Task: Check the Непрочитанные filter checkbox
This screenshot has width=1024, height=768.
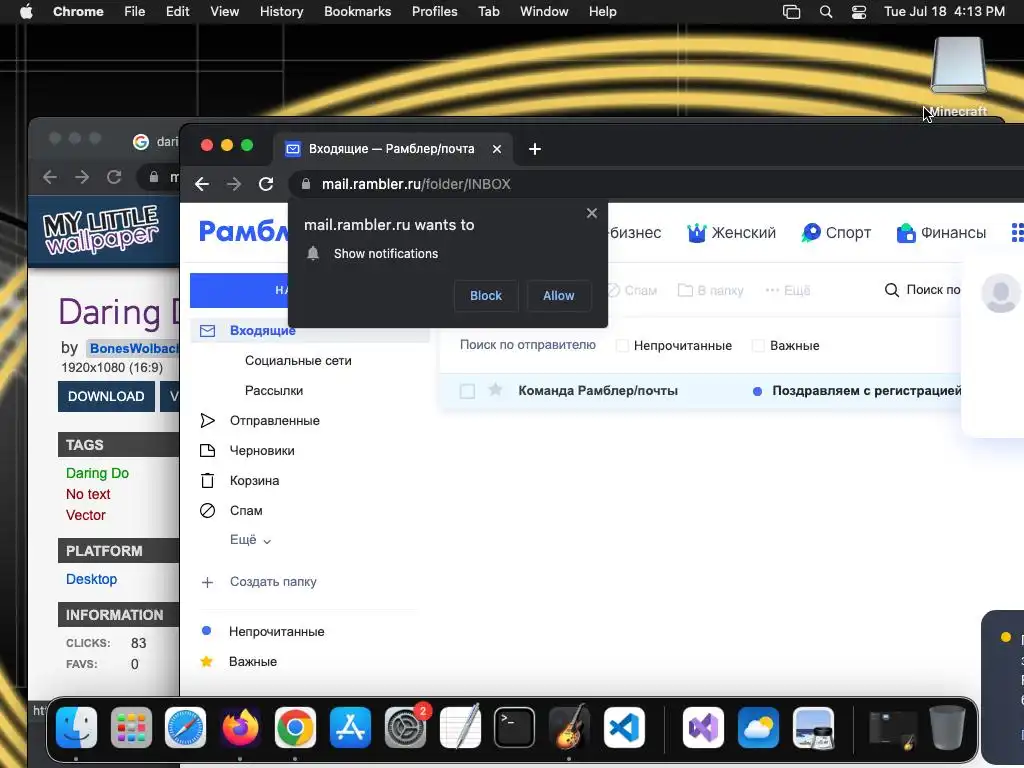Action: 622,345
